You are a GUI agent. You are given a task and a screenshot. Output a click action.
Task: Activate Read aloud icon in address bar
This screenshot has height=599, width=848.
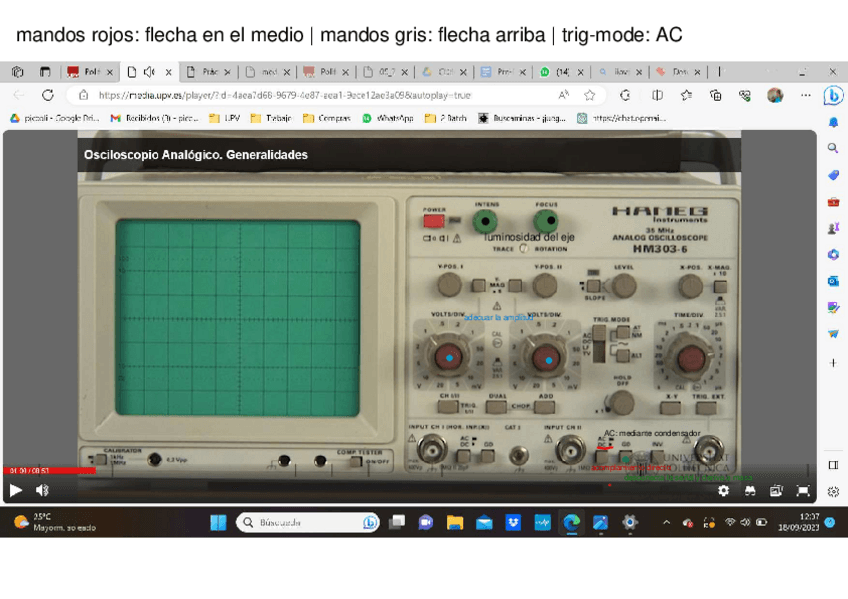[x=563, y=95]
